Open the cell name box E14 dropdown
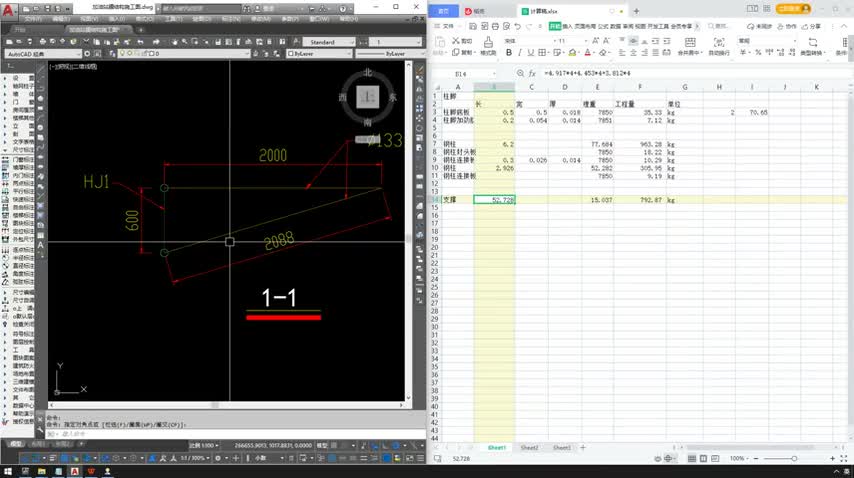This screenshot has height=478, width=854. coord(494,73)
